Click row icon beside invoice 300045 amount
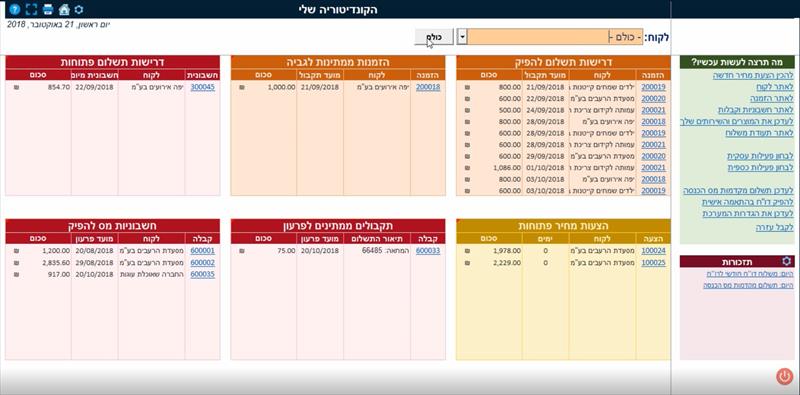 point(16,87)
